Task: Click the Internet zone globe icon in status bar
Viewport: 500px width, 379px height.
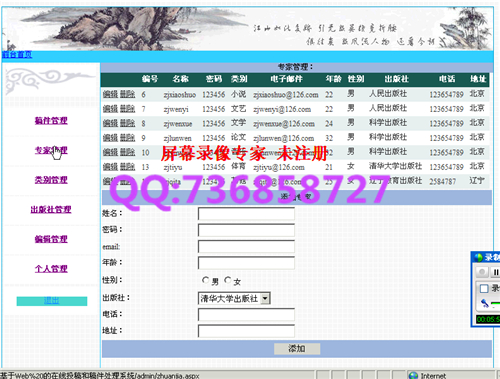Action: (x=413, y=376)
